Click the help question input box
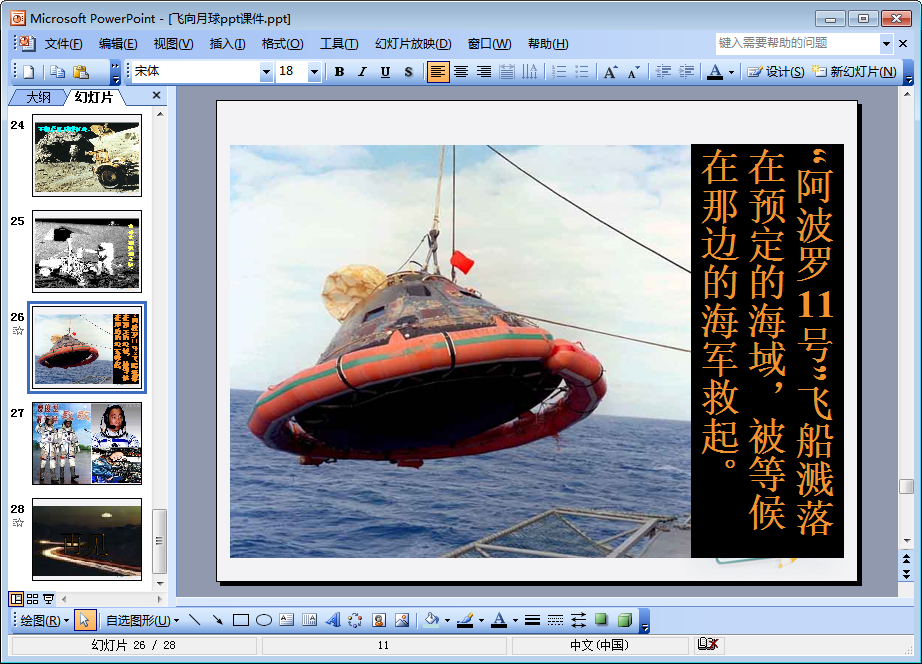Viewport: 922px width, 664px height. 798,43
